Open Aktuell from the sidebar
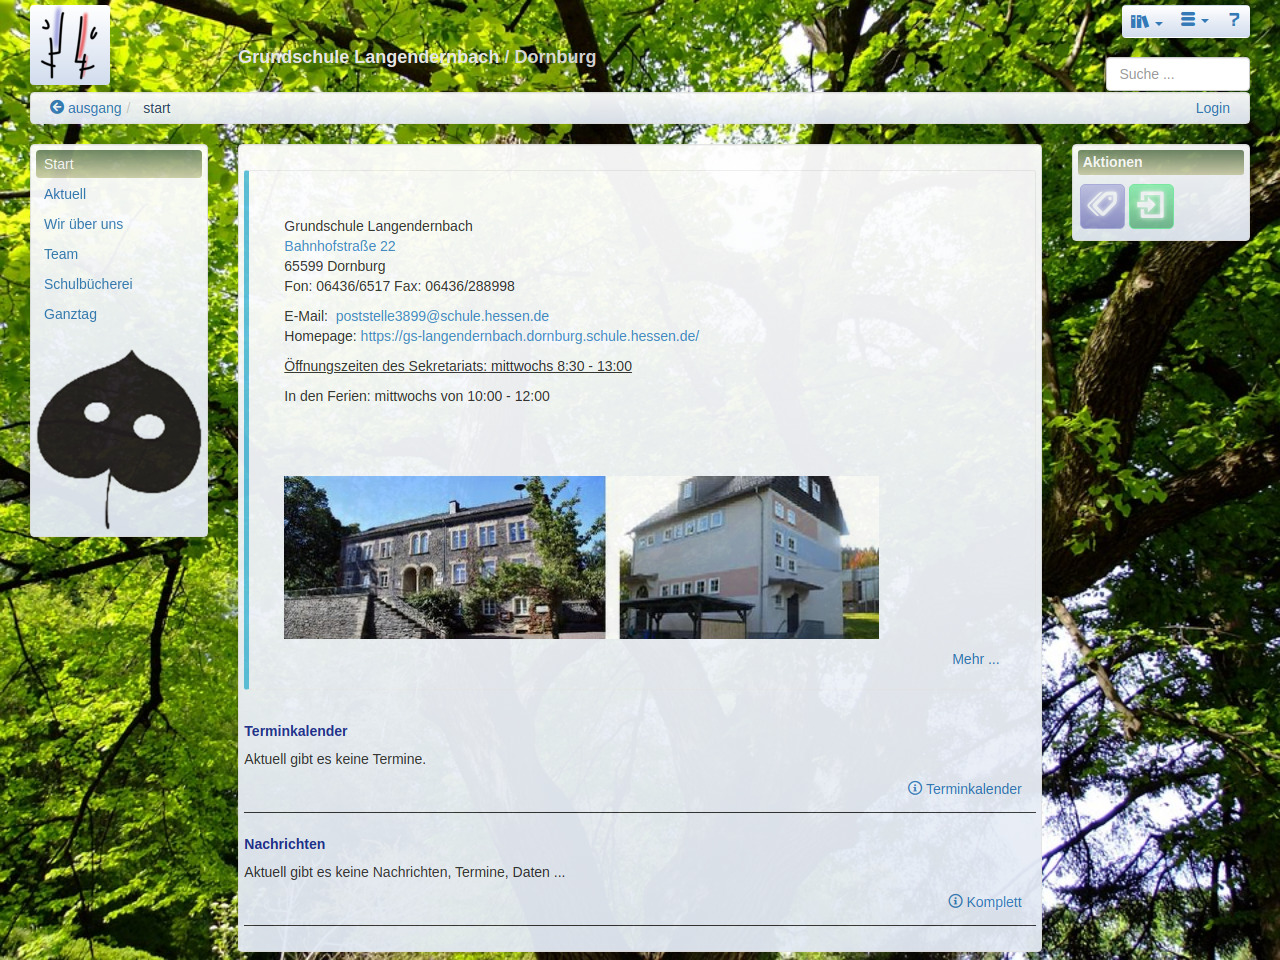The width and height of the screenshot is (1280, 960). (65, 194)
